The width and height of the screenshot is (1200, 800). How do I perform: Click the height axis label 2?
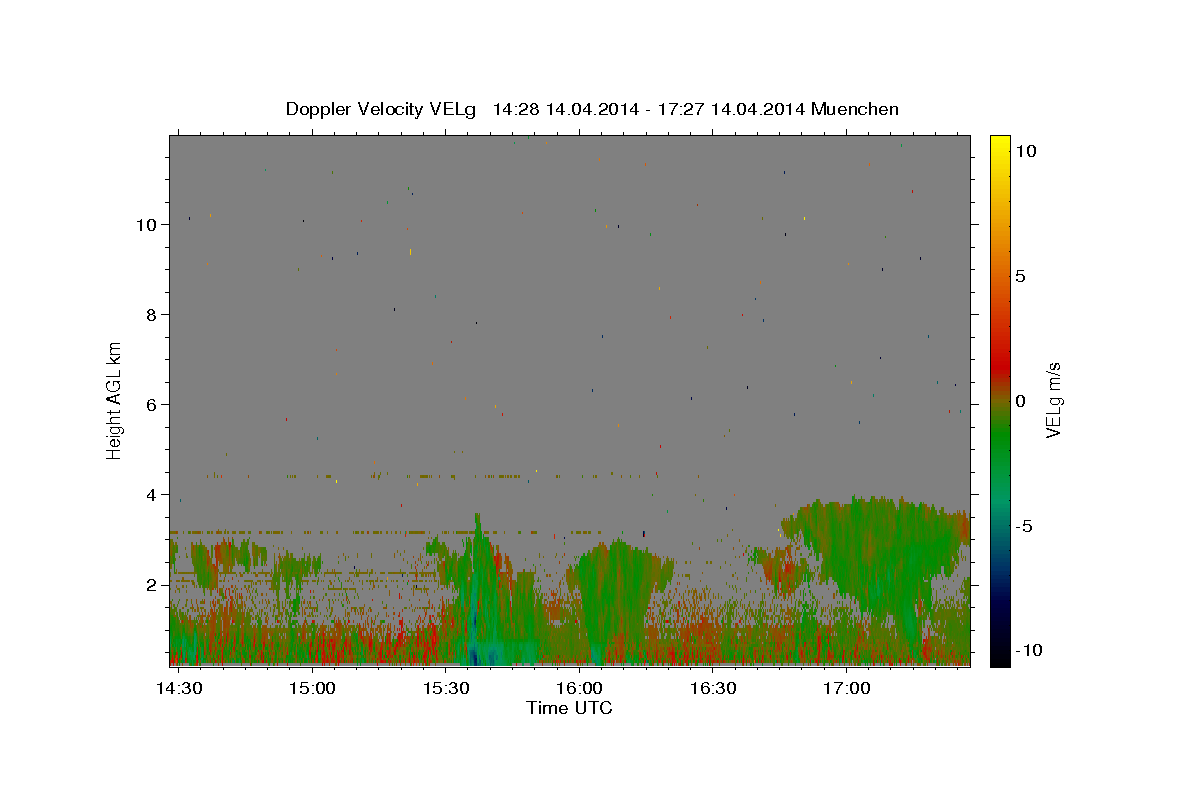tap(152, 585)
